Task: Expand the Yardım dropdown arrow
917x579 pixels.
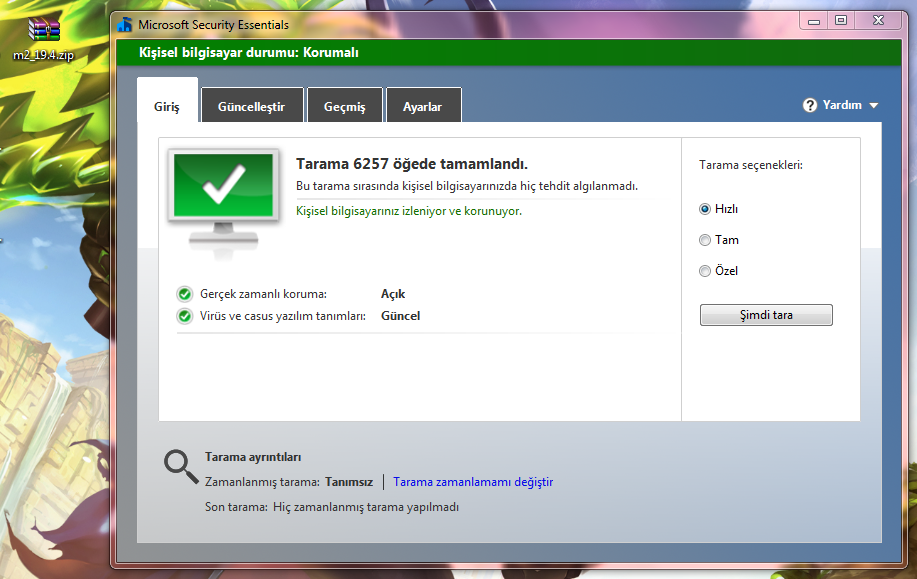Action: point(874,106)
